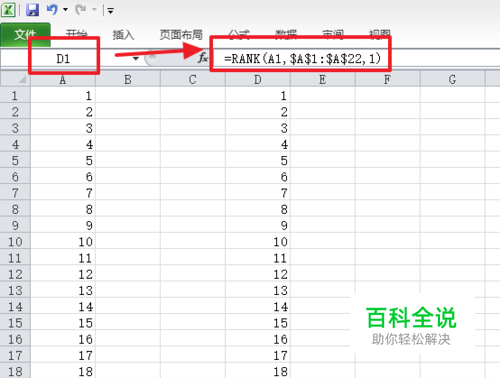The image size is (500, 378).
Task: Click the Name Box showing D1
Action: tap(63, 59)
